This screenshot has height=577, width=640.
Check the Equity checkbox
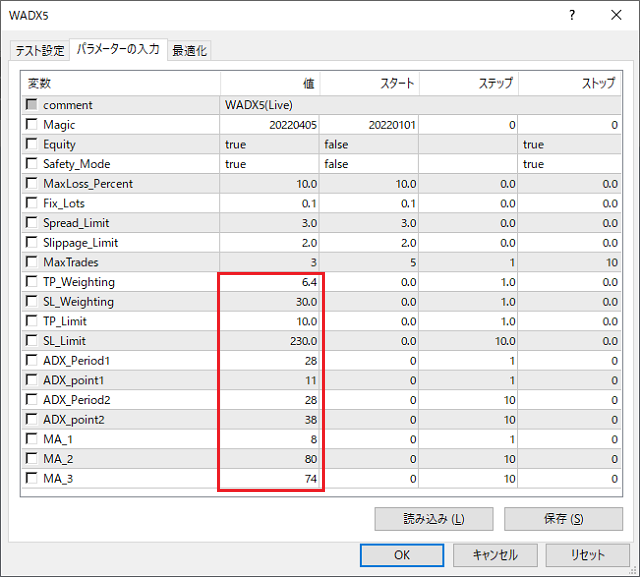[31, 144]
